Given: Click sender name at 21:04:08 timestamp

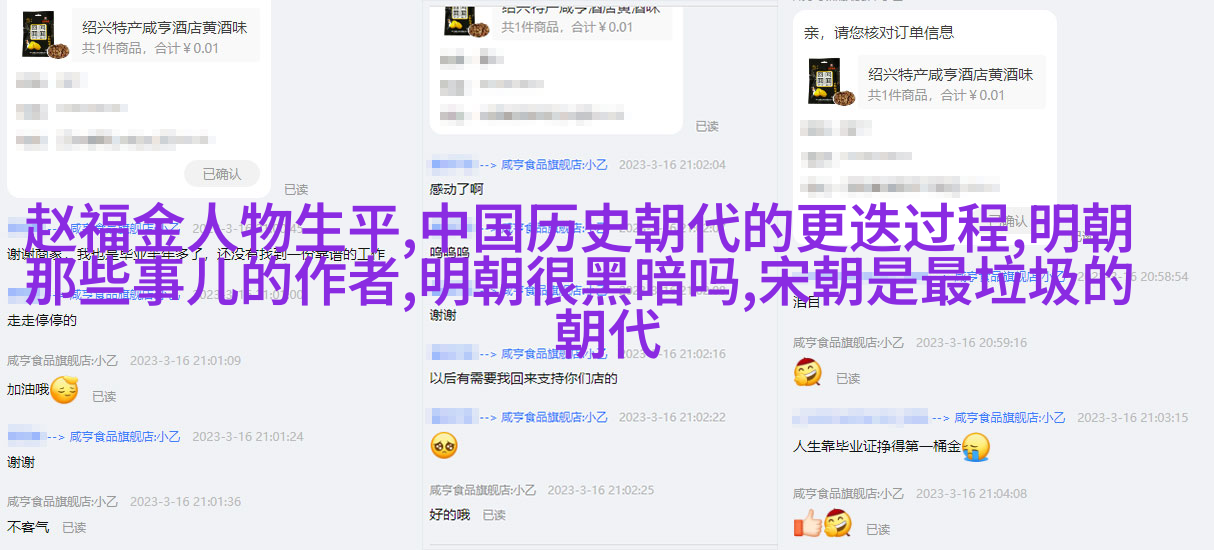Looking at the screenshot, I should (x=848, y=493).
